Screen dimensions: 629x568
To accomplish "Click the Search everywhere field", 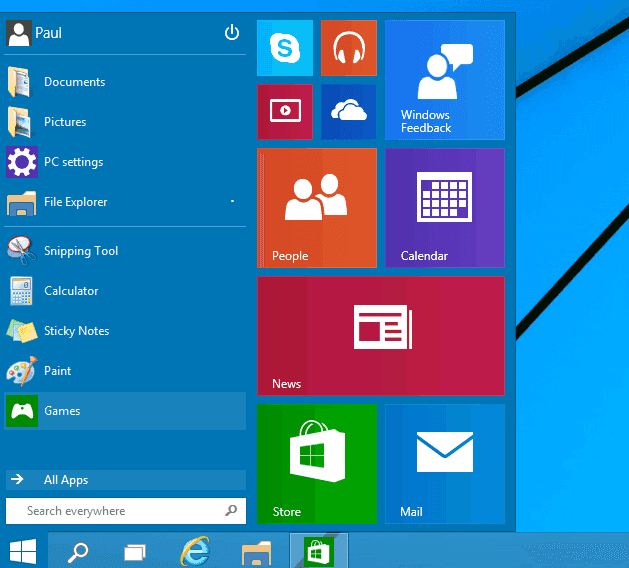I will (126, 511).
